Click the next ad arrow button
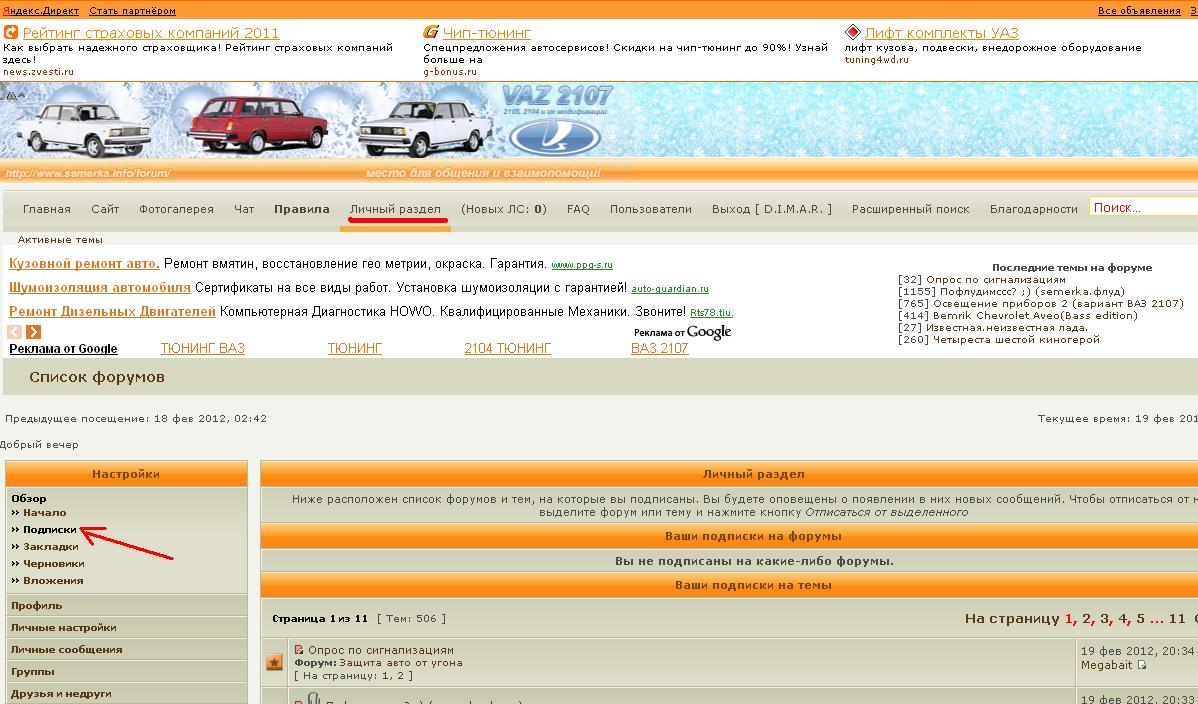 [x=34, y=332]
